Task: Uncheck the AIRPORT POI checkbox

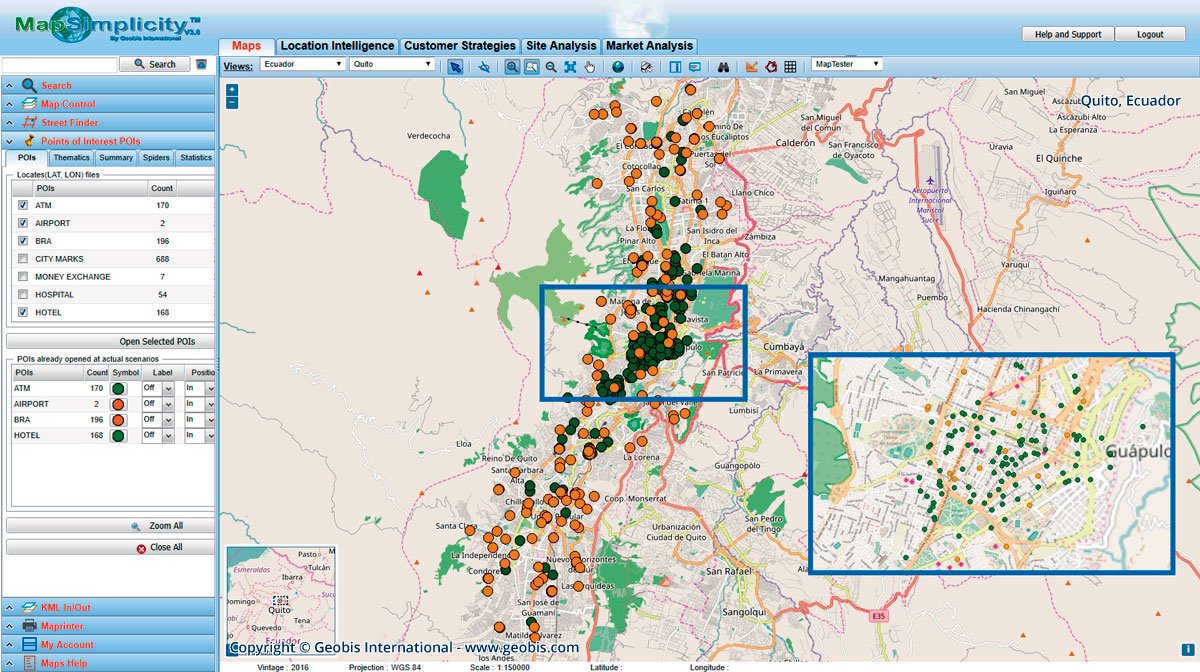Action: point(23,223)
